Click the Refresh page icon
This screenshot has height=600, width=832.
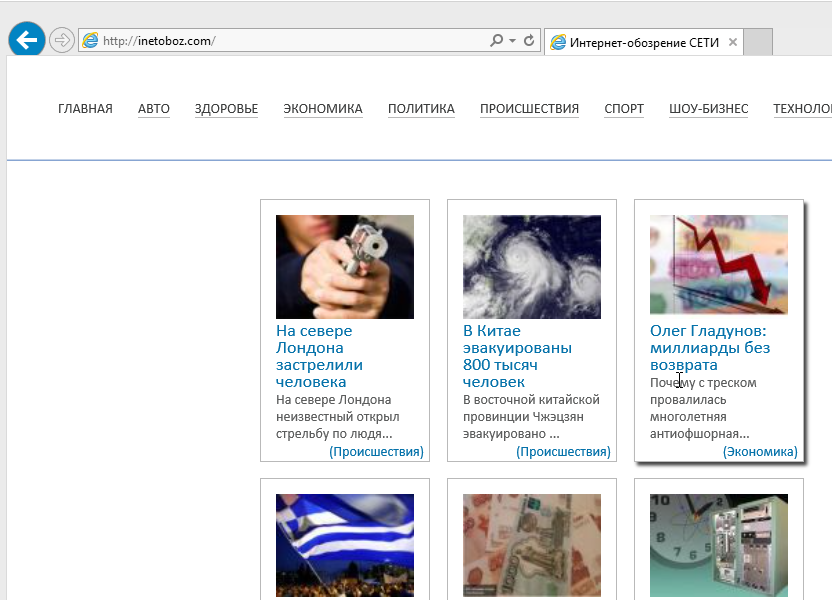529,40
